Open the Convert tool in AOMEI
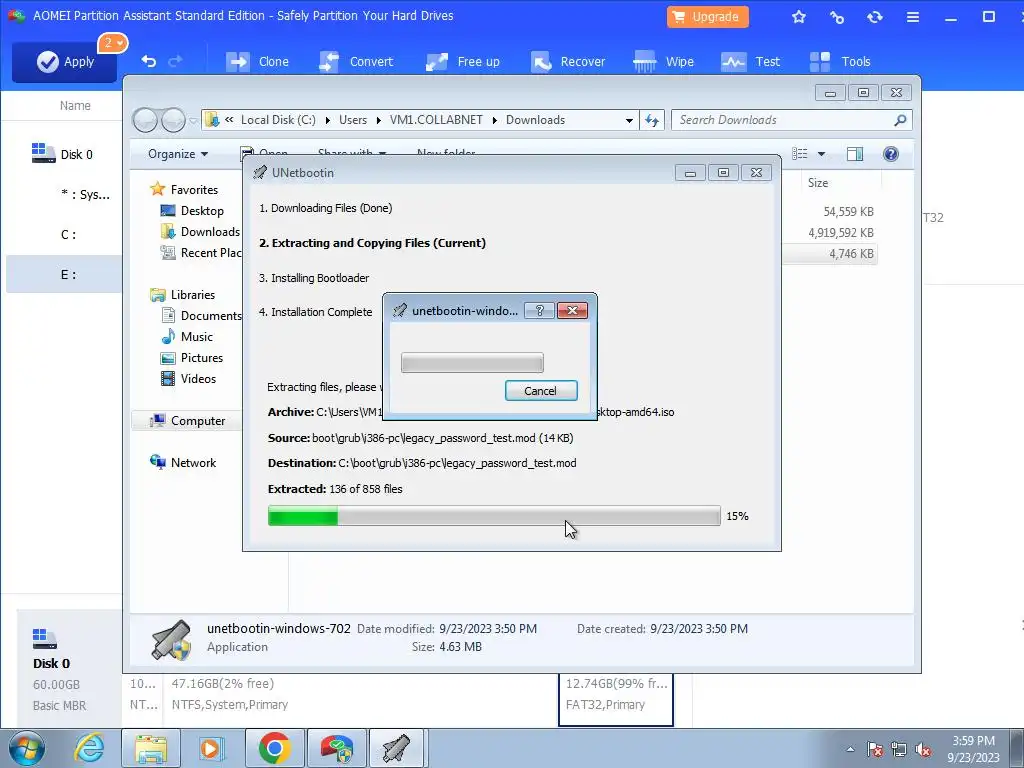This screenshot has width=1024, height=768. [x=356, y=61]
